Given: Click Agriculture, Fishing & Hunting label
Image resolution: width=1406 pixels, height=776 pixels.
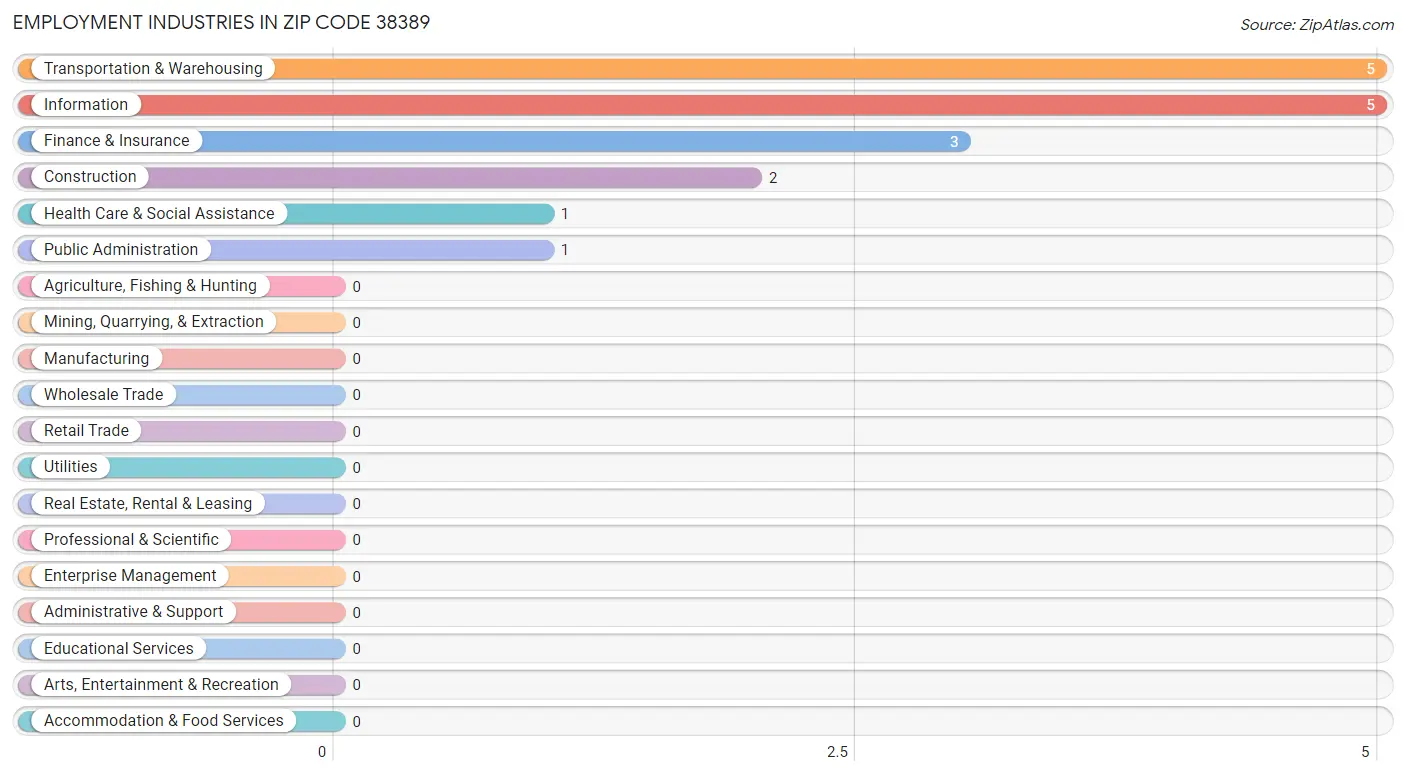Looking at the screenshot, I should tap(150, 286).
